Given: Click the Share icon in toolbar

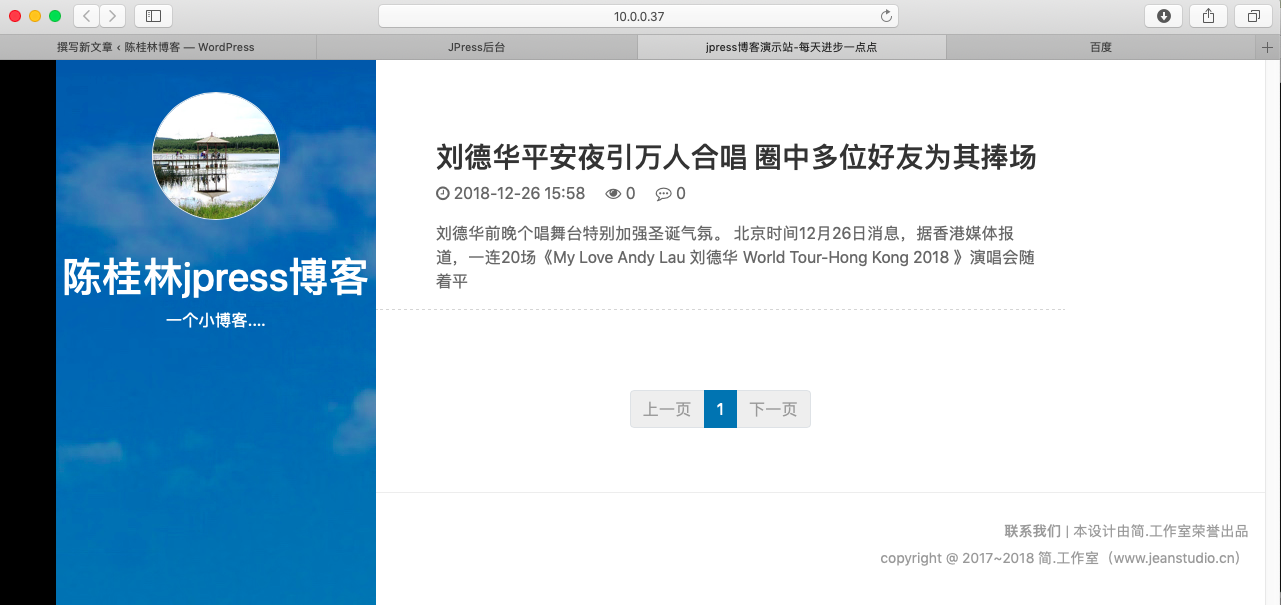Looking at the screenshot, I should 1208,16.
